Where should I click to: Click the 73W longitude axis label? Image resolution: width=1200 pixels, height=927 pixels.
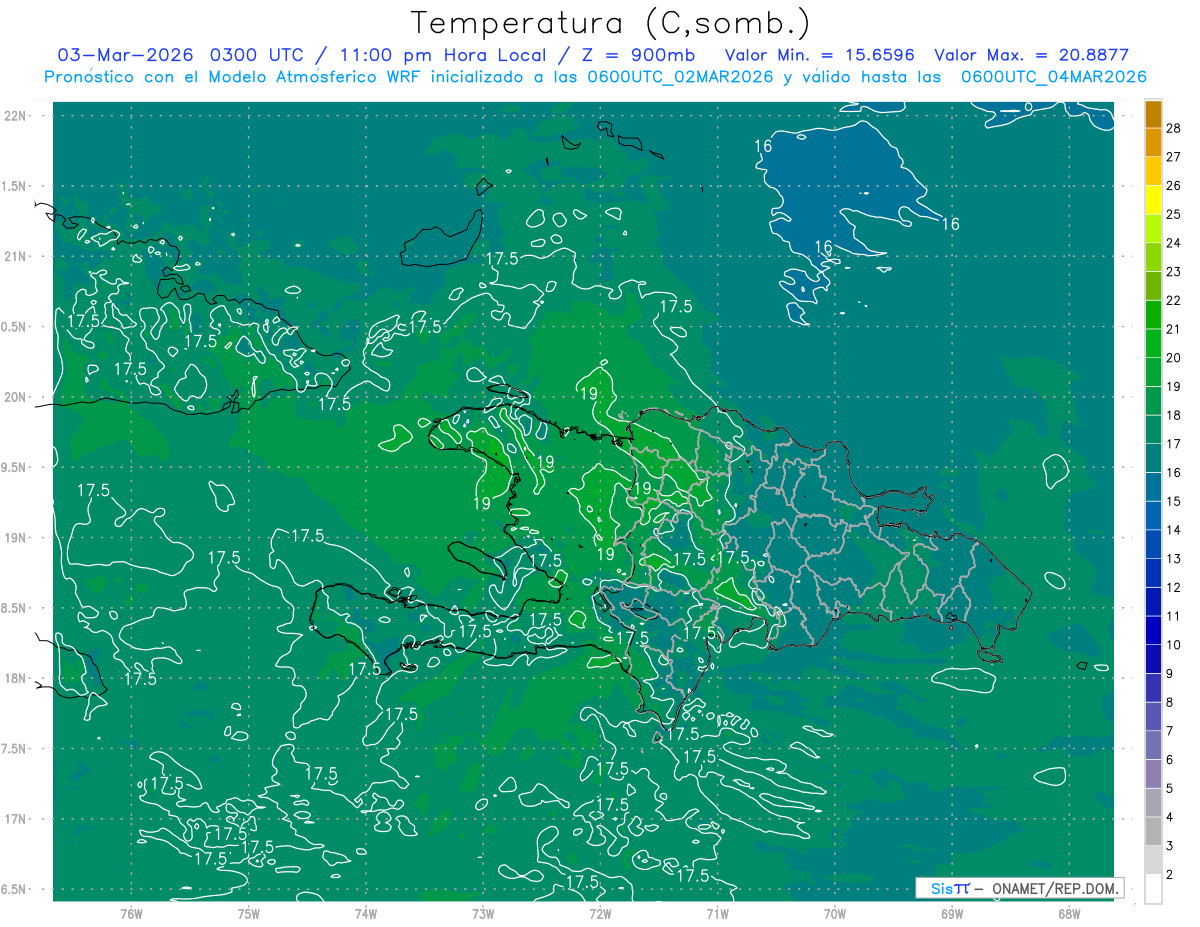tap(483, 913)
